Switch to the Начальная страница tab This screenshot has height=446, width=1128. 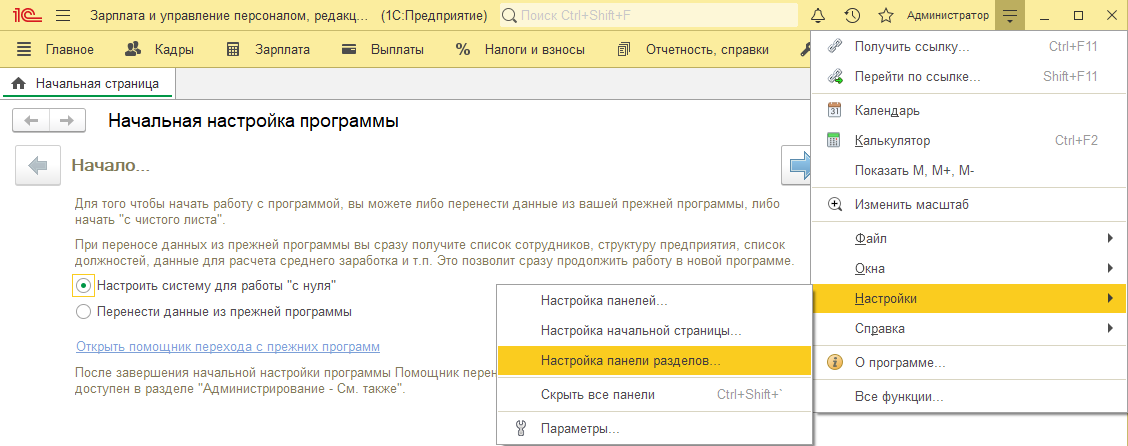pos(87,84)
